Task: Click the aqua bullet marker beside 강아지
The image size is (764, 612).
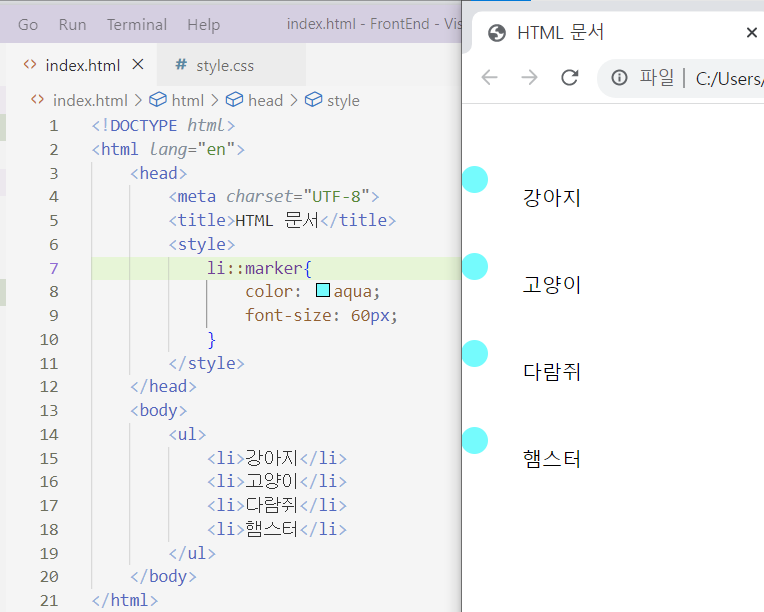Action: pyautogui.click(x=475, y=179)
